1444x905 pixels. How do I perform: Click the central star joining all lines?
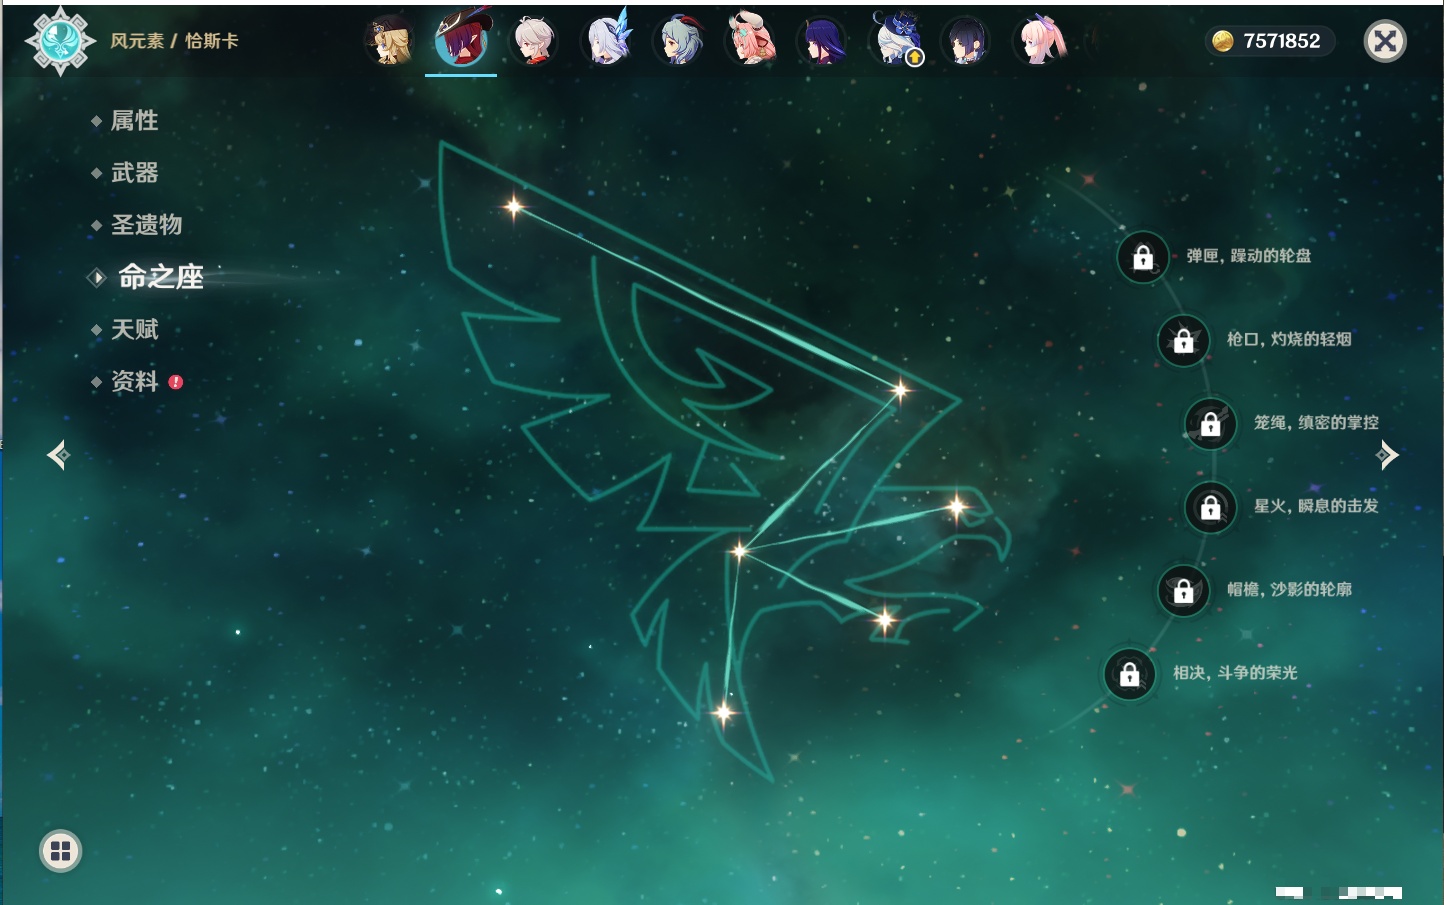[740, 550]
